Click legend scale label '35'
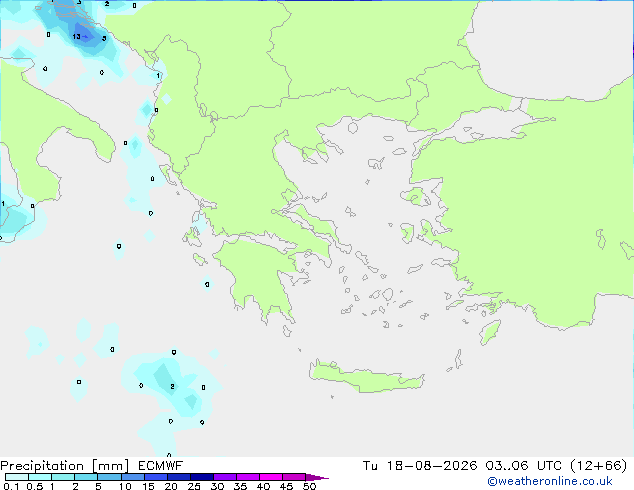 [240, 486]
